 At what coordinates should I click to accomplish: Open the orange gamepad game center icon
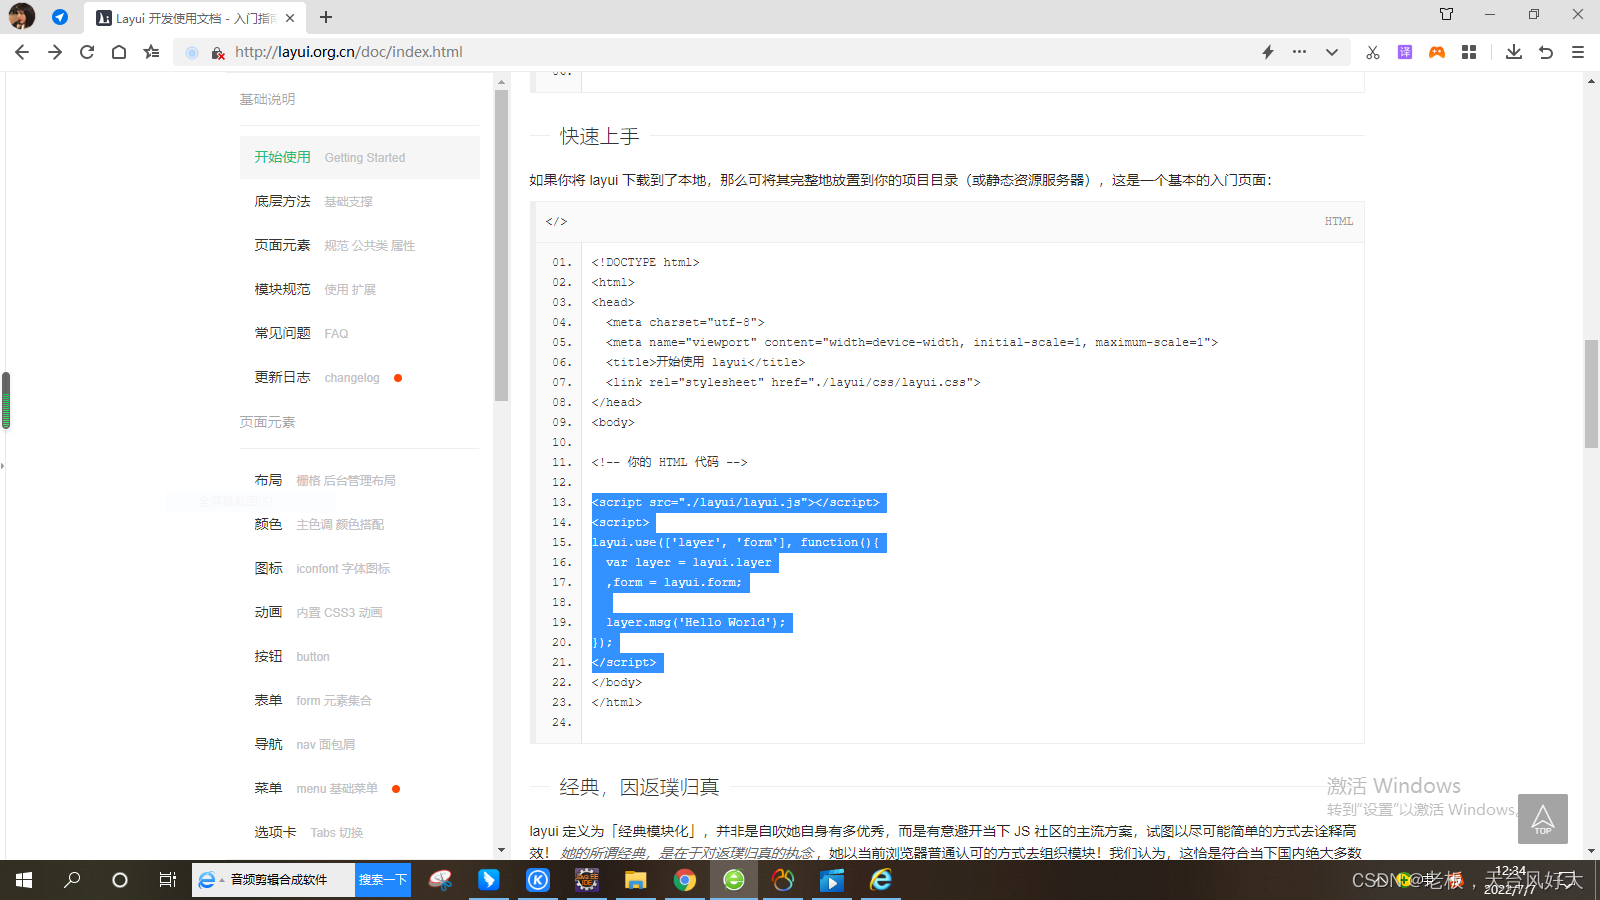(x=1437, y=52)
